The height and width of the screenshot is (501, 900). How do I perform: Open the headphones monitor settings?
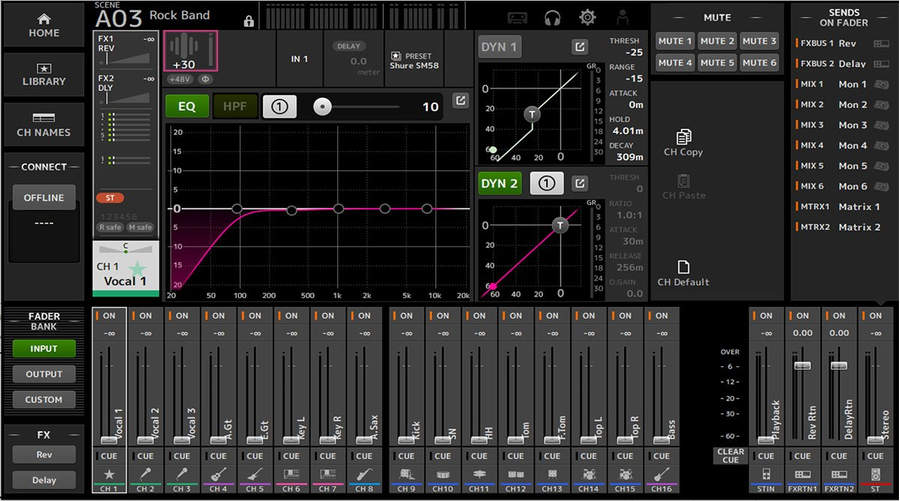(x=552, y=17)
